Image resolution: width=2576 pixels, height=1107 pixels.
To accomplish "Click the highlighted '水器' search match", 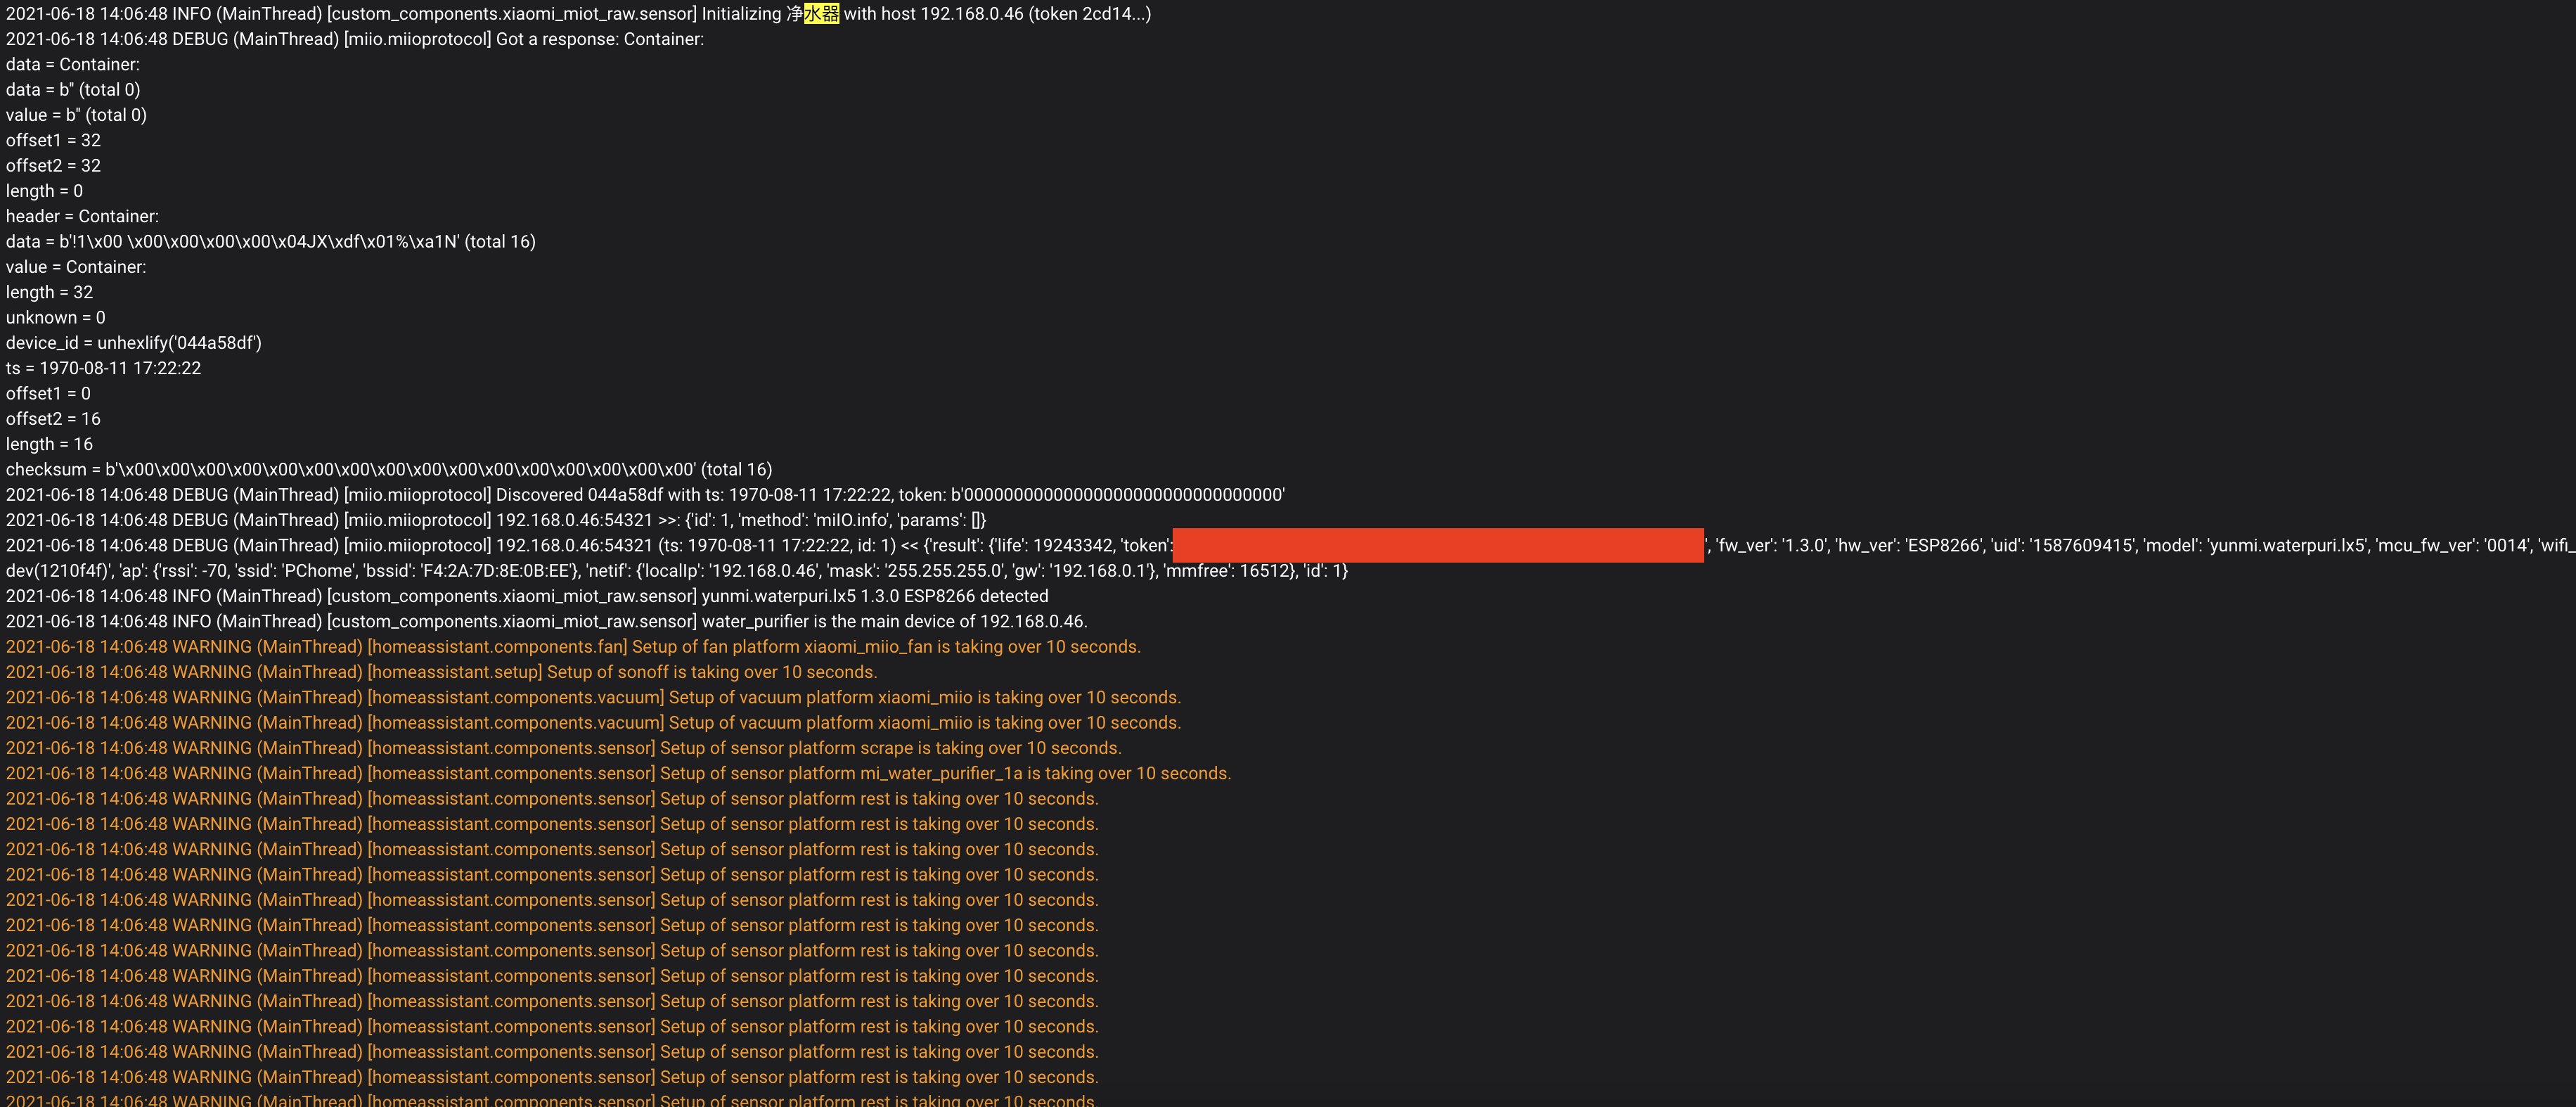I will [821, 14].
